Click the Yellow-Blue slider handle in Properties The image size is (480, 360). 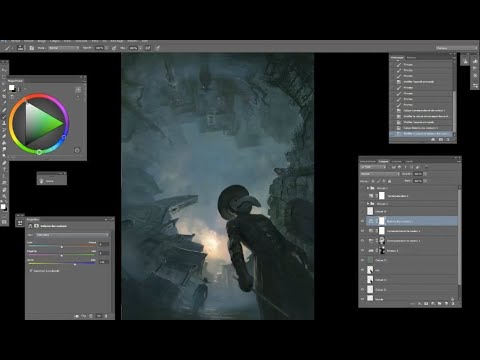[75, 264]
